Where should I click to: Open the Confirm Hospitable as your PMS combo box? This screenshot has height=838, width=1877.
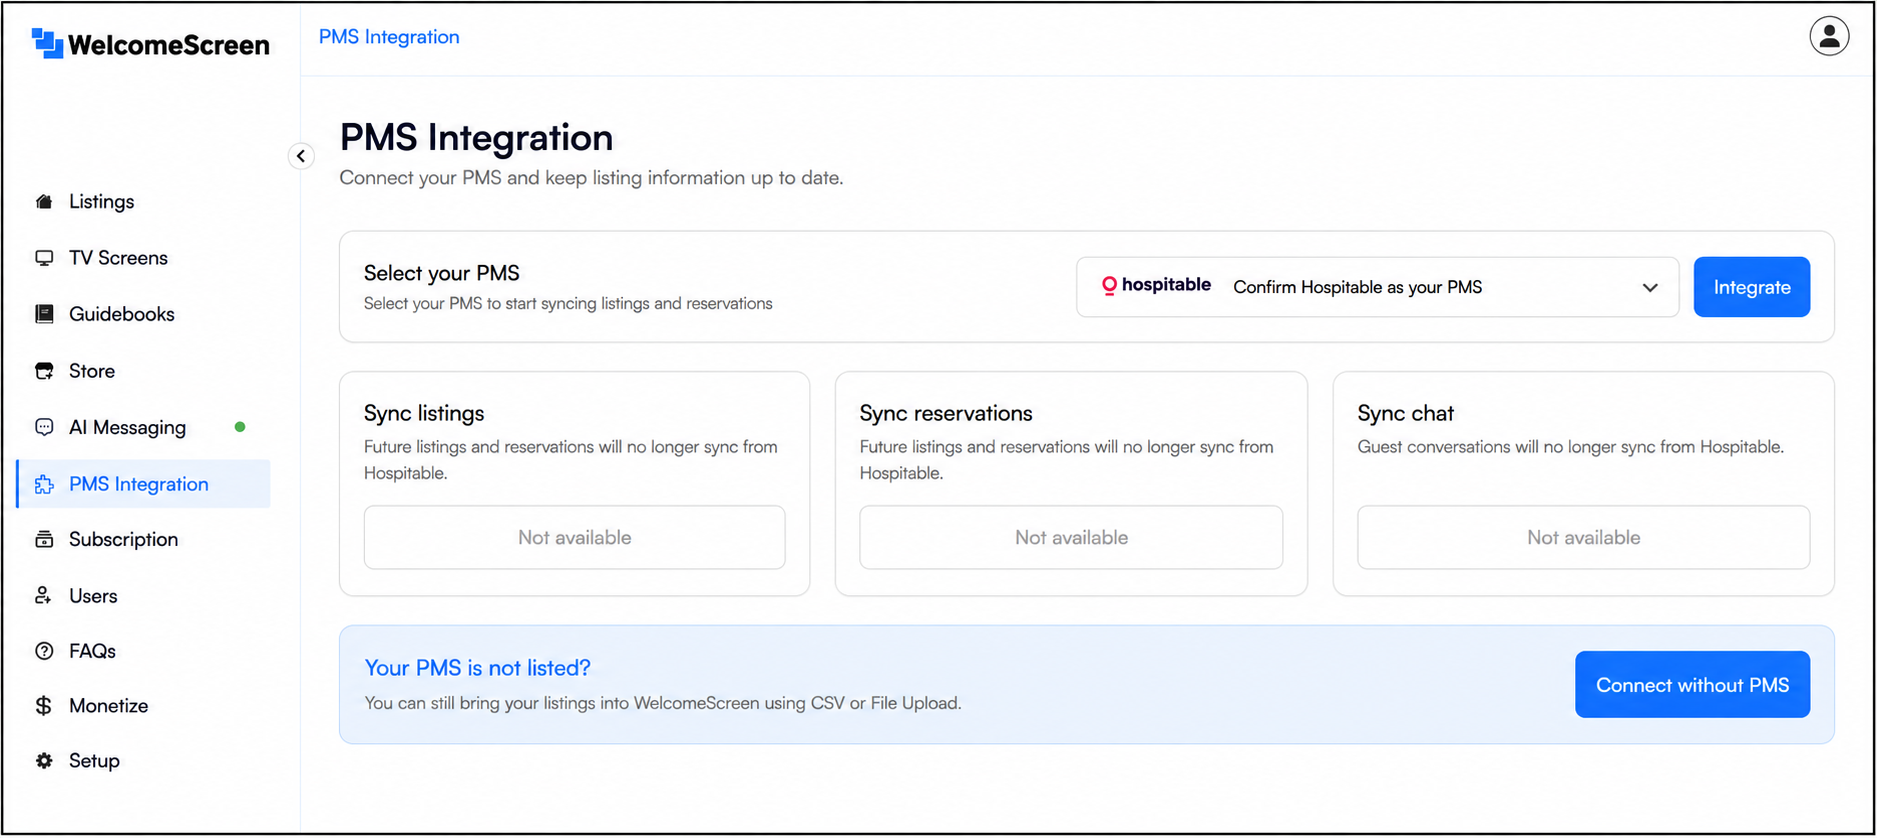1377,287
